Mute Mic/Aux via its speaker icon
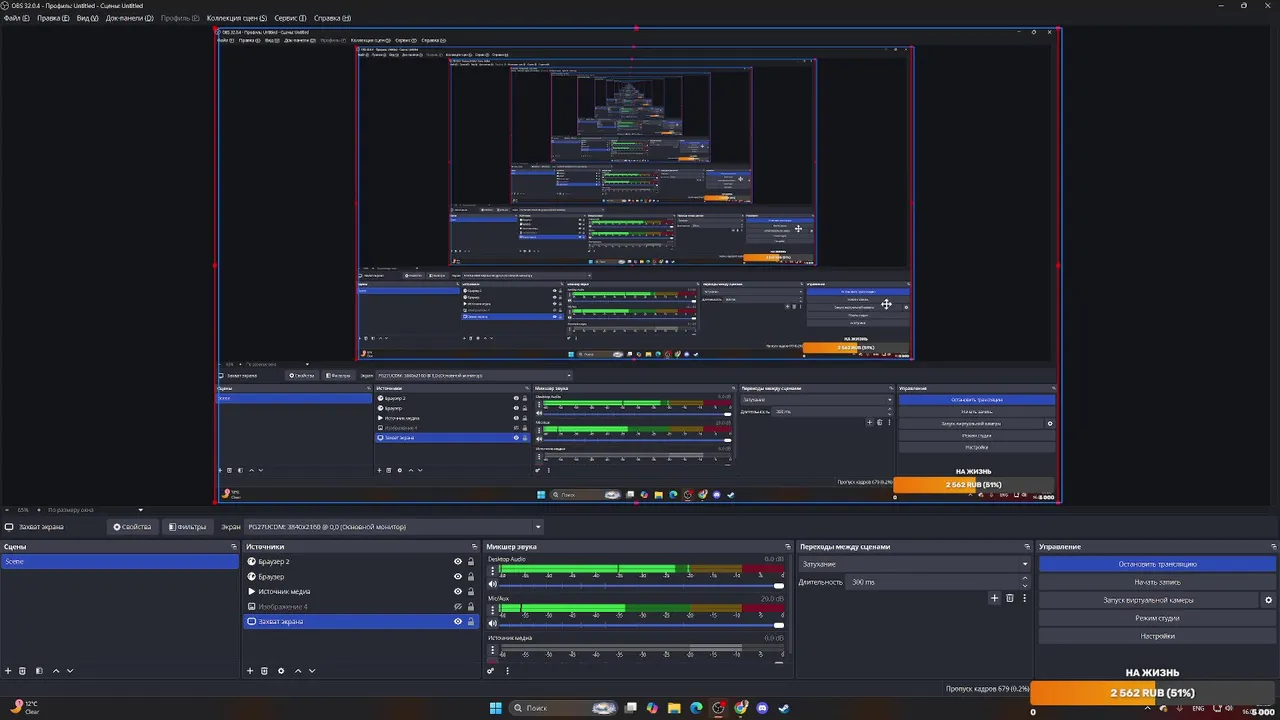 click(x=492, y=624)
